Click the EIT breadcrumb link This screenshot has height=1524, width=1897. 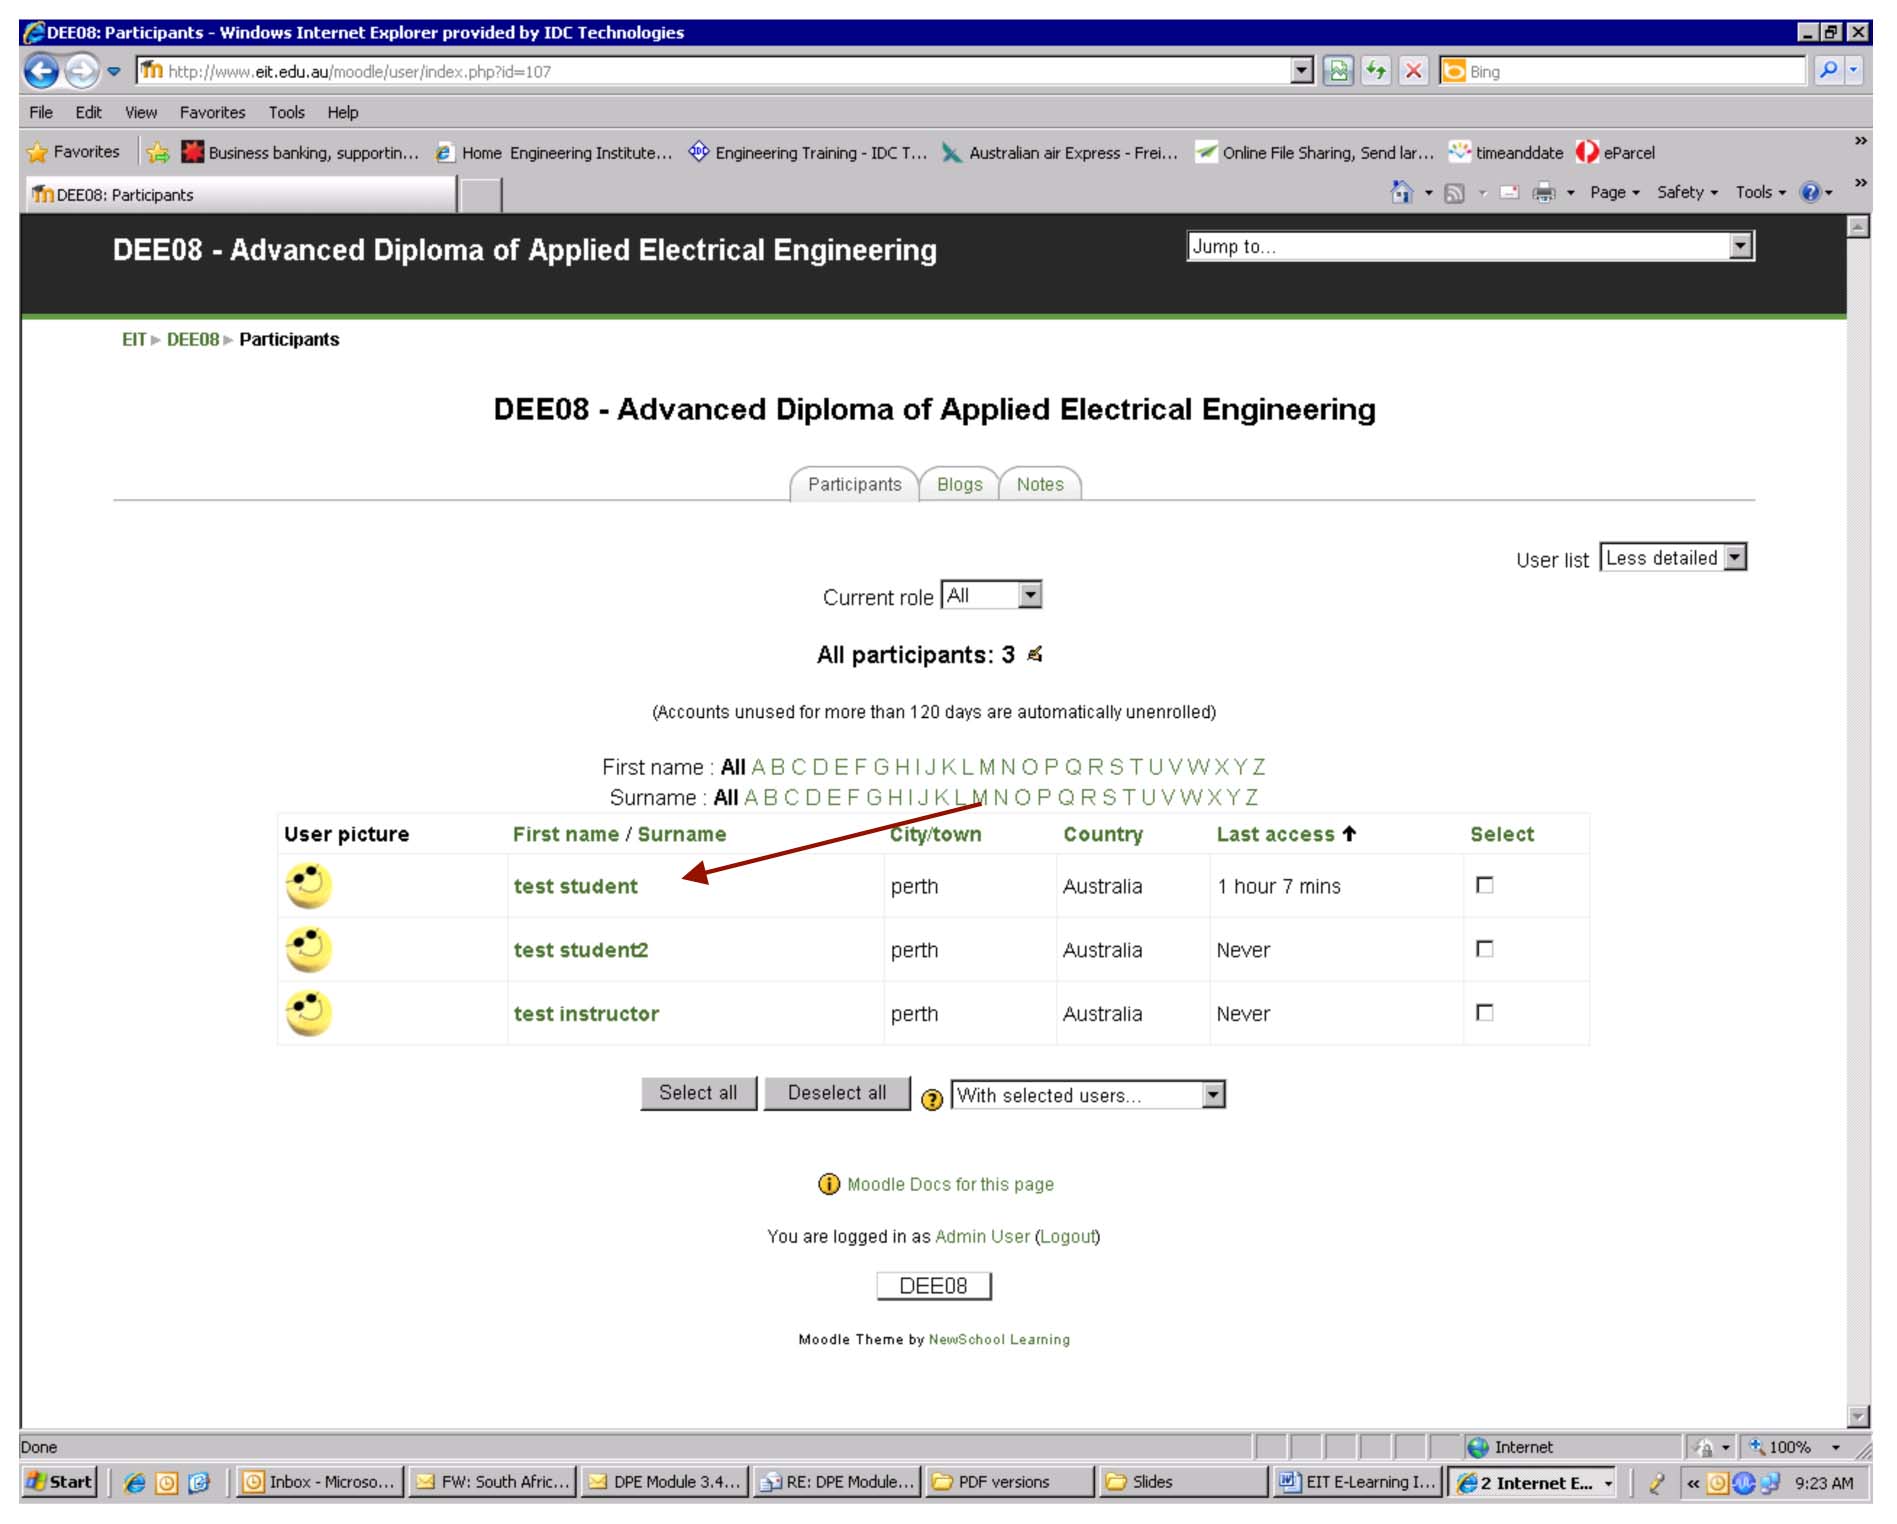click(x=134, y=339)
